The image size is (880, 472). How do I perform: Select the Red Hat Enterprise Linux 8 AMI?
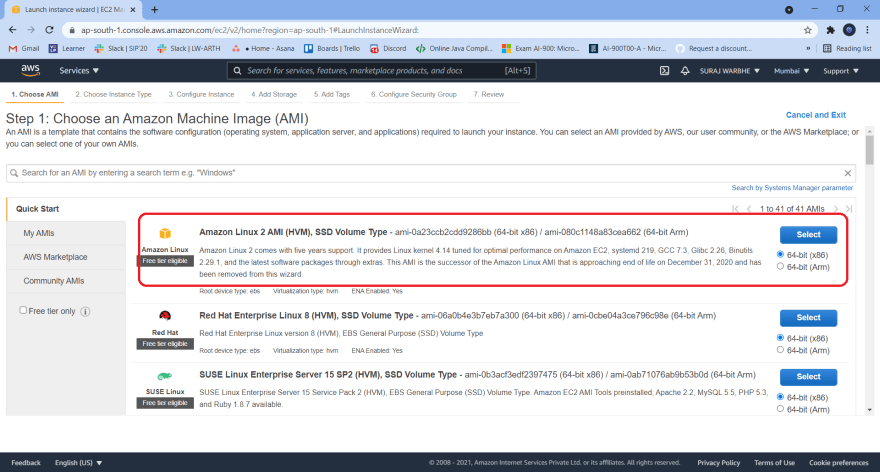pos(808,318)
